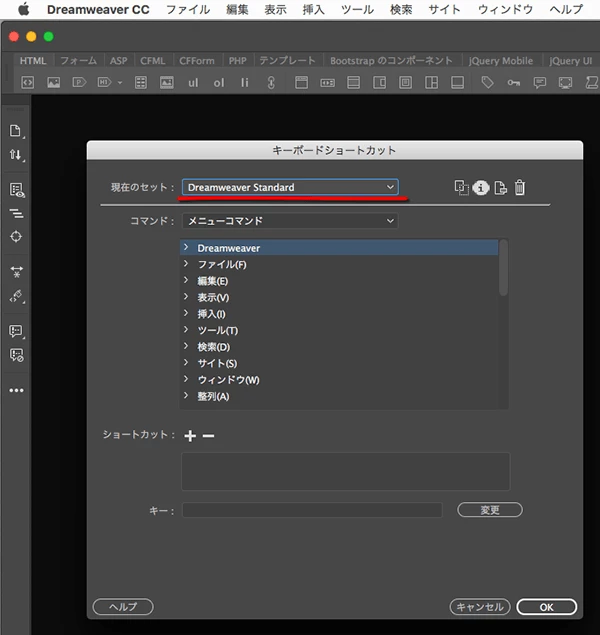The image size is (600, 635).
Task: Expand the ツール(T) command group
Action: [186, 330]
